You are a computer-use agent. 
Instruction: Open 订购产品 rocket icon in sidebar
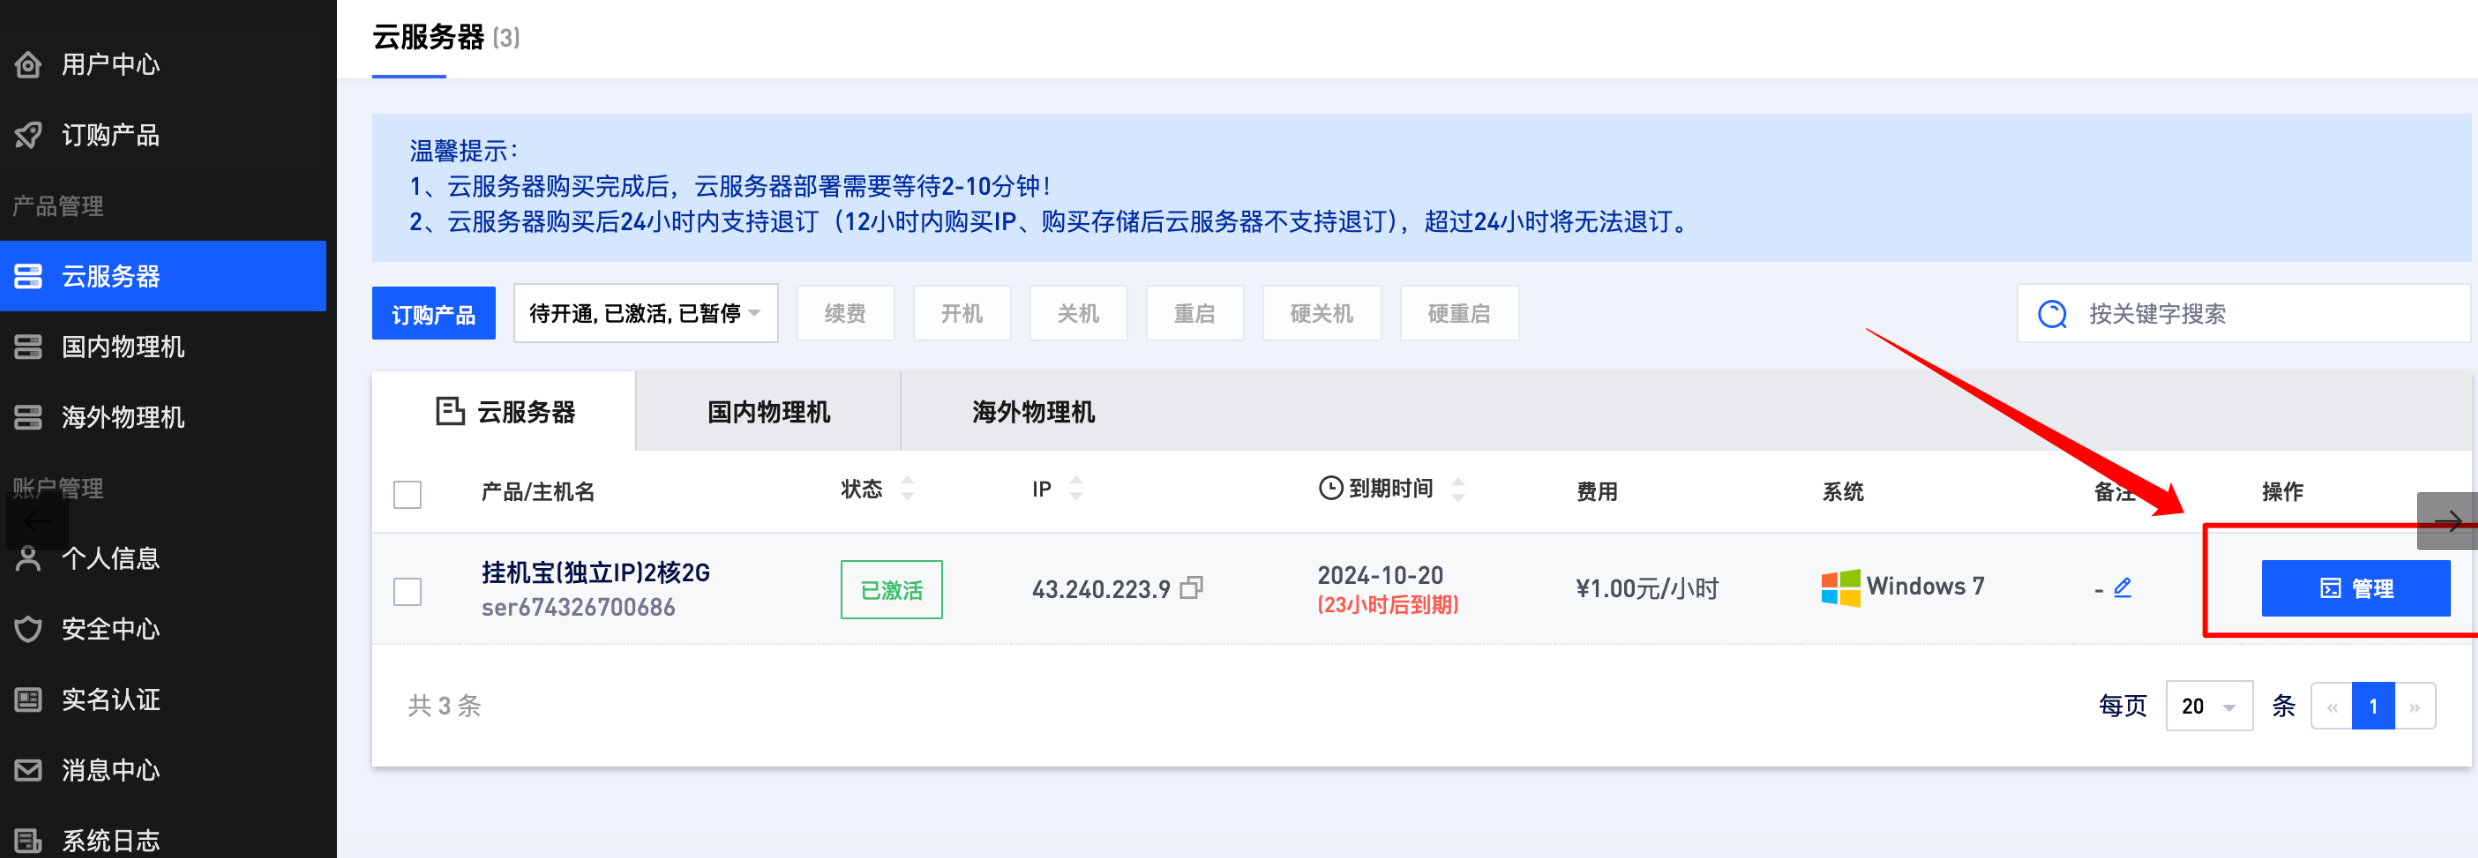point(28,135)
